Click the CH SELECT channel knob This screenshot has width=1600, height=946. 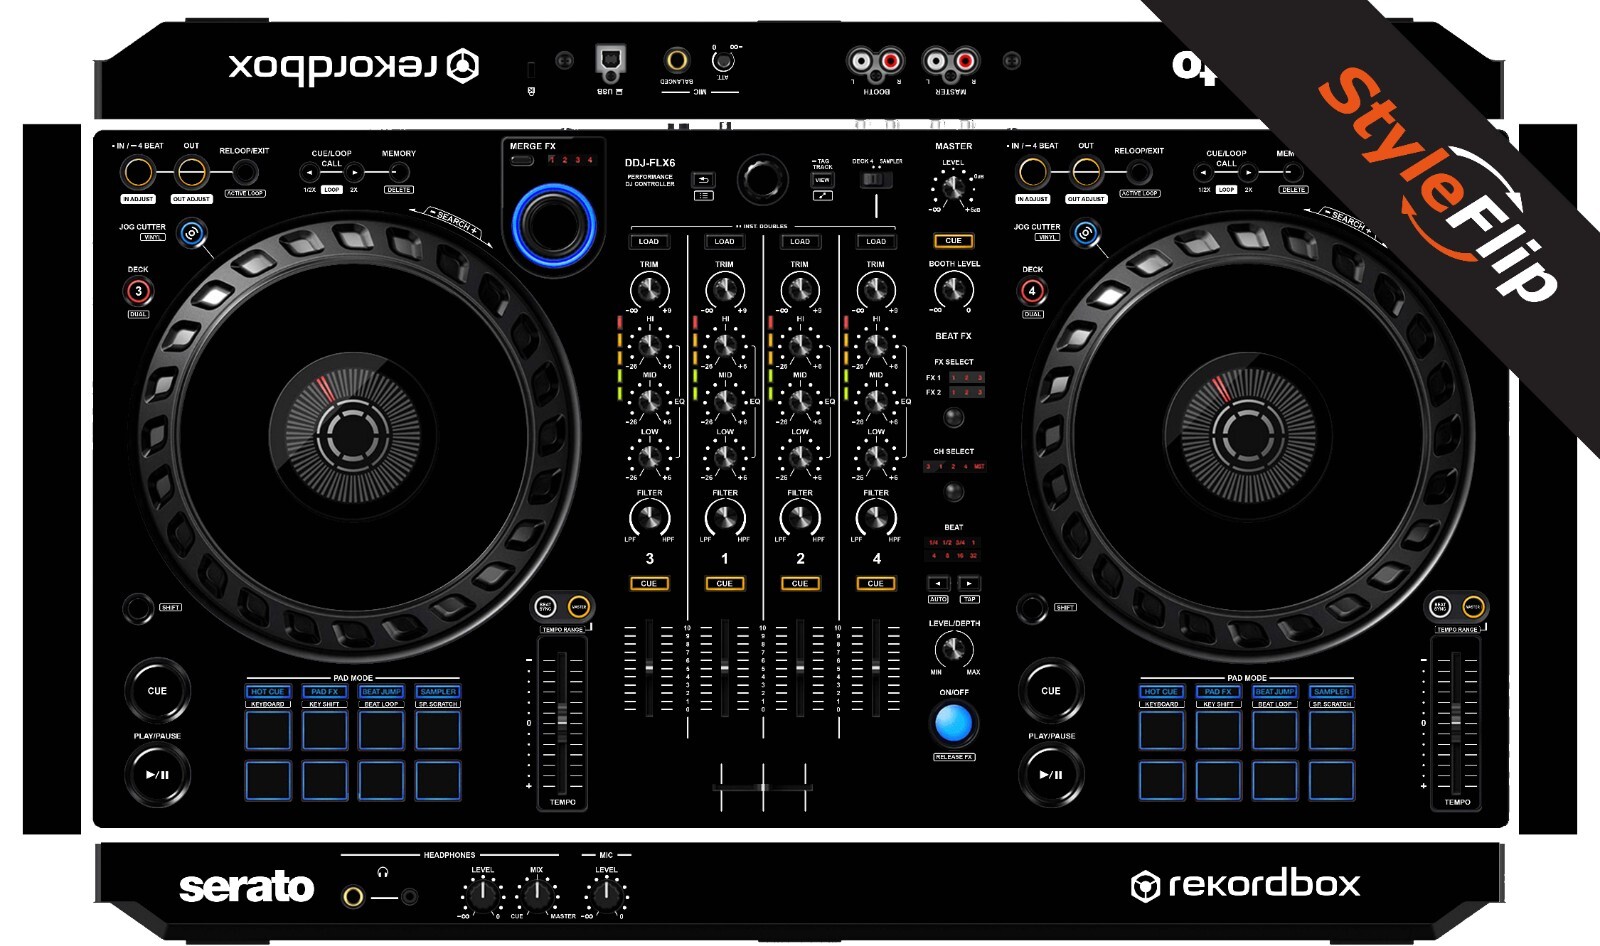954,491
